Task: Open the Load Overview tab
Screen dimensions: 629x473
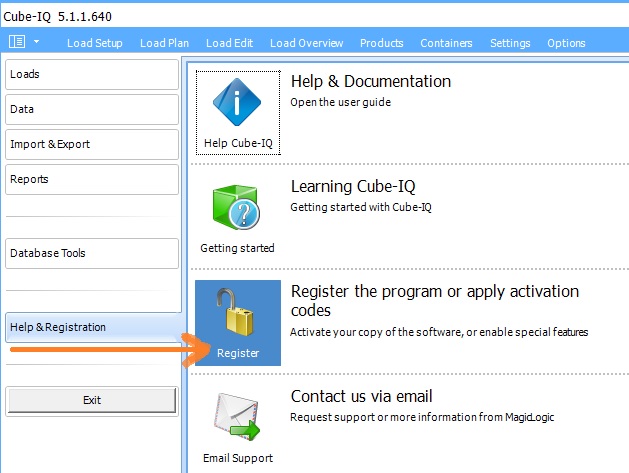Action: tap(306, 43)
